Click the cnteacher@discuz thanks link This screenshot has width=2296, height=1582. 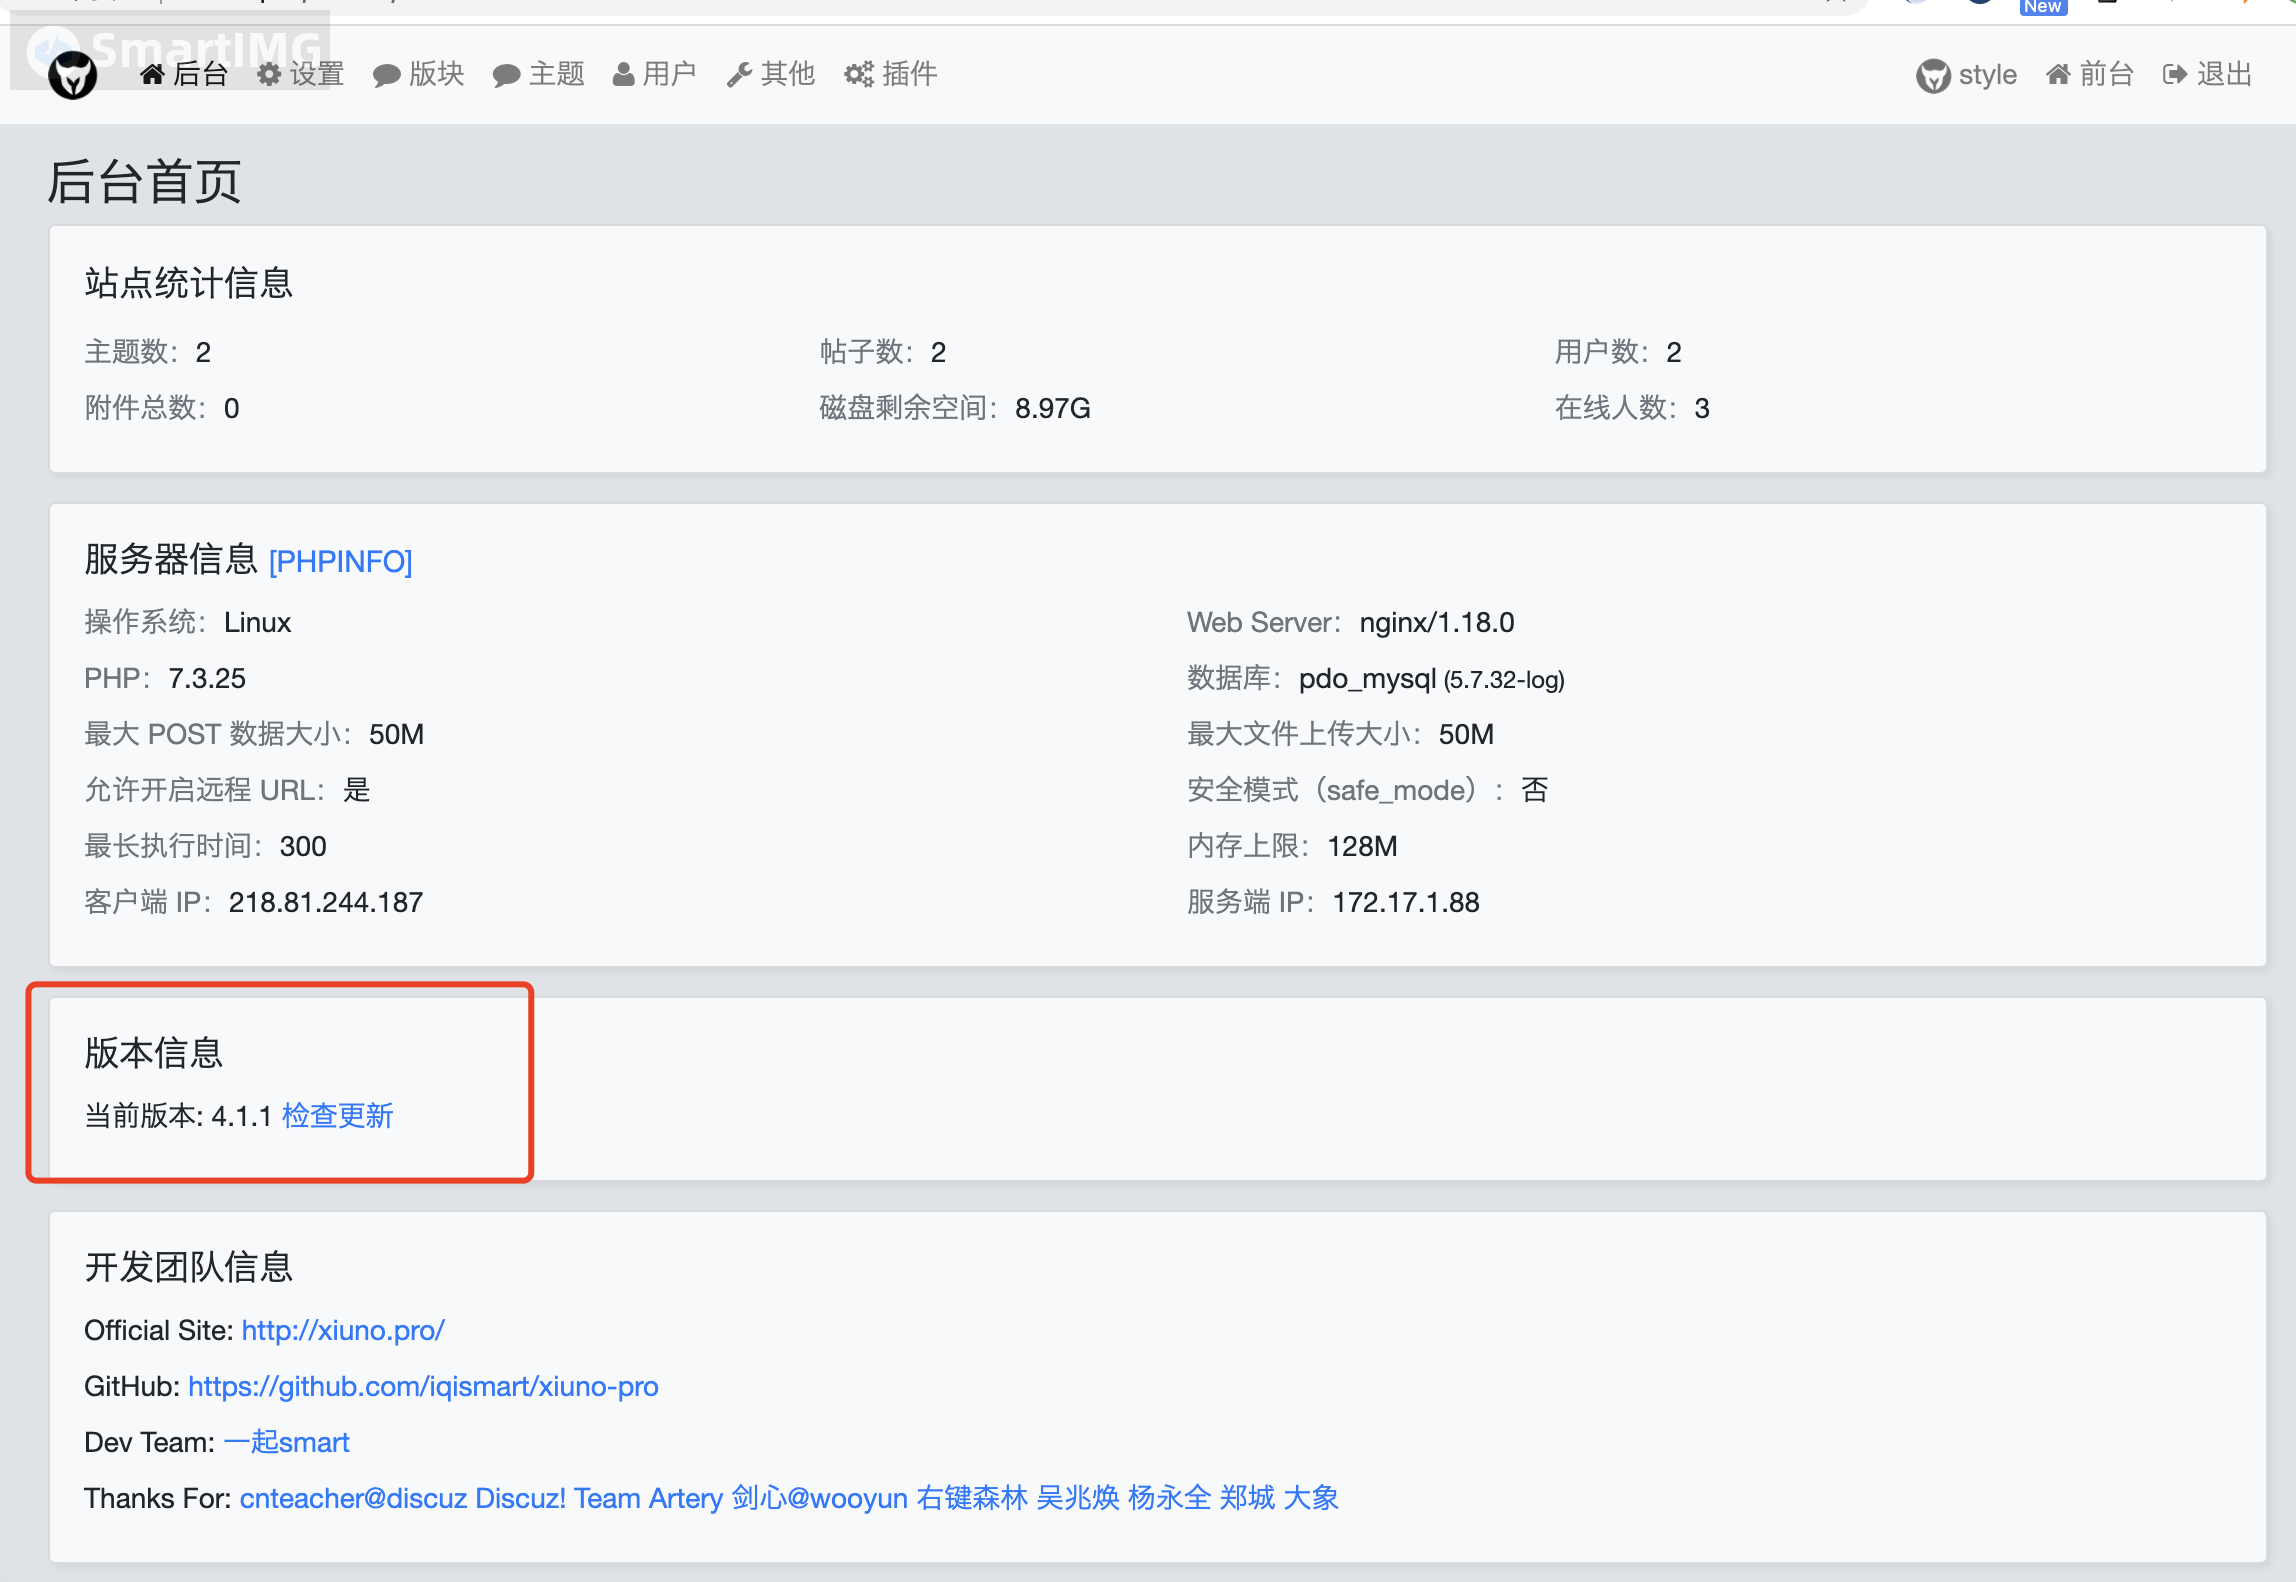[353, 1498]
